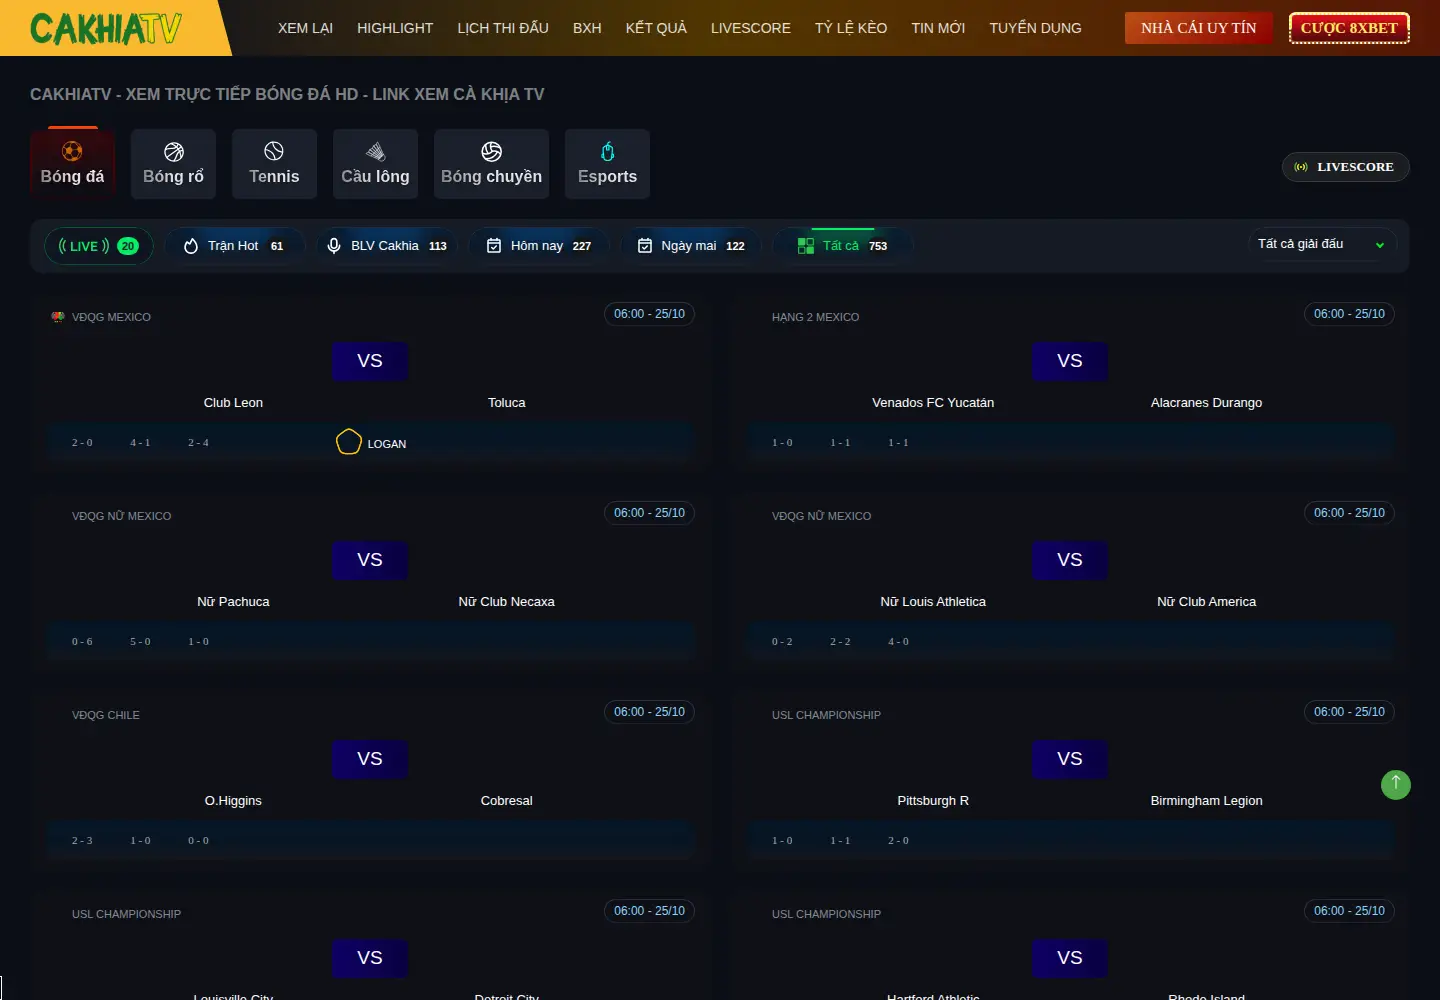
Task: Click HẠNG 2 MEXICO league label
Action: pyautogui.click(x=815, y=317)
